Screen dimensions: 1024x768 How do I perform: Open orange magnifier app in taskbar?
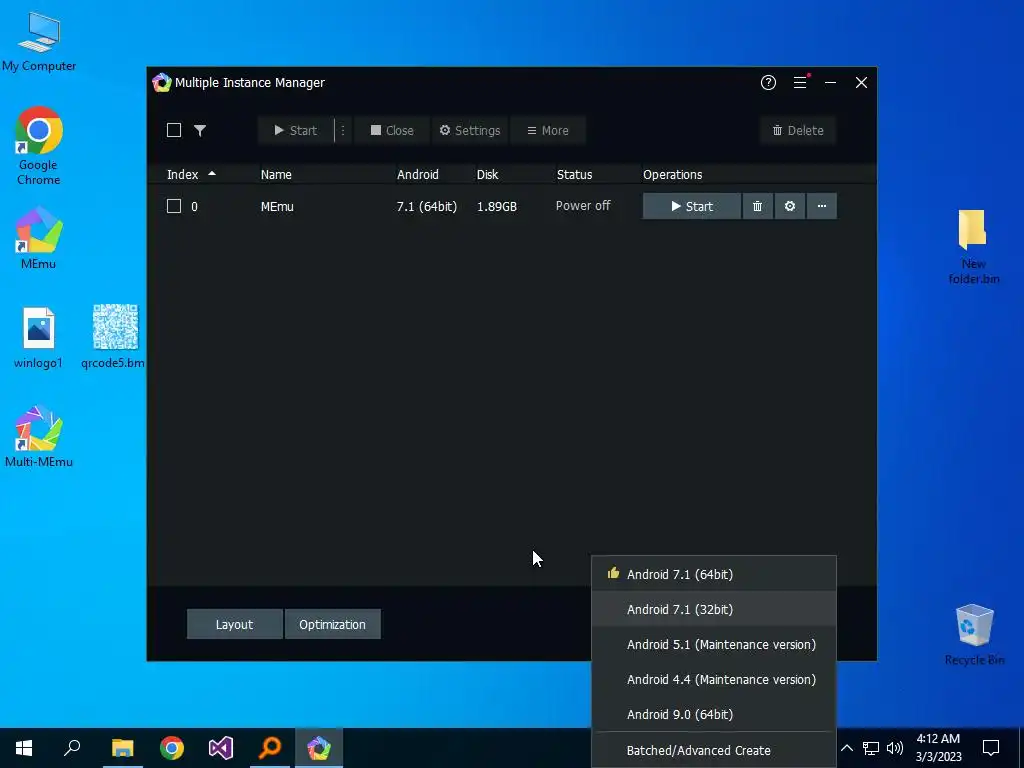pyautogui.click(x=270, y=748)
